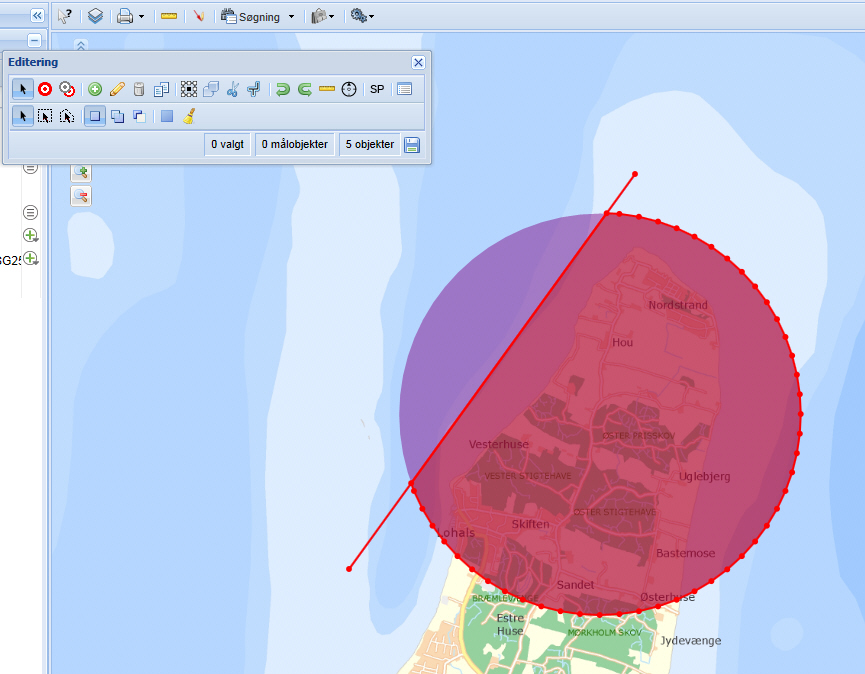Expand the Søgning dropdown arrow
This screenshot has width=865, height=674.
[291, 17]
